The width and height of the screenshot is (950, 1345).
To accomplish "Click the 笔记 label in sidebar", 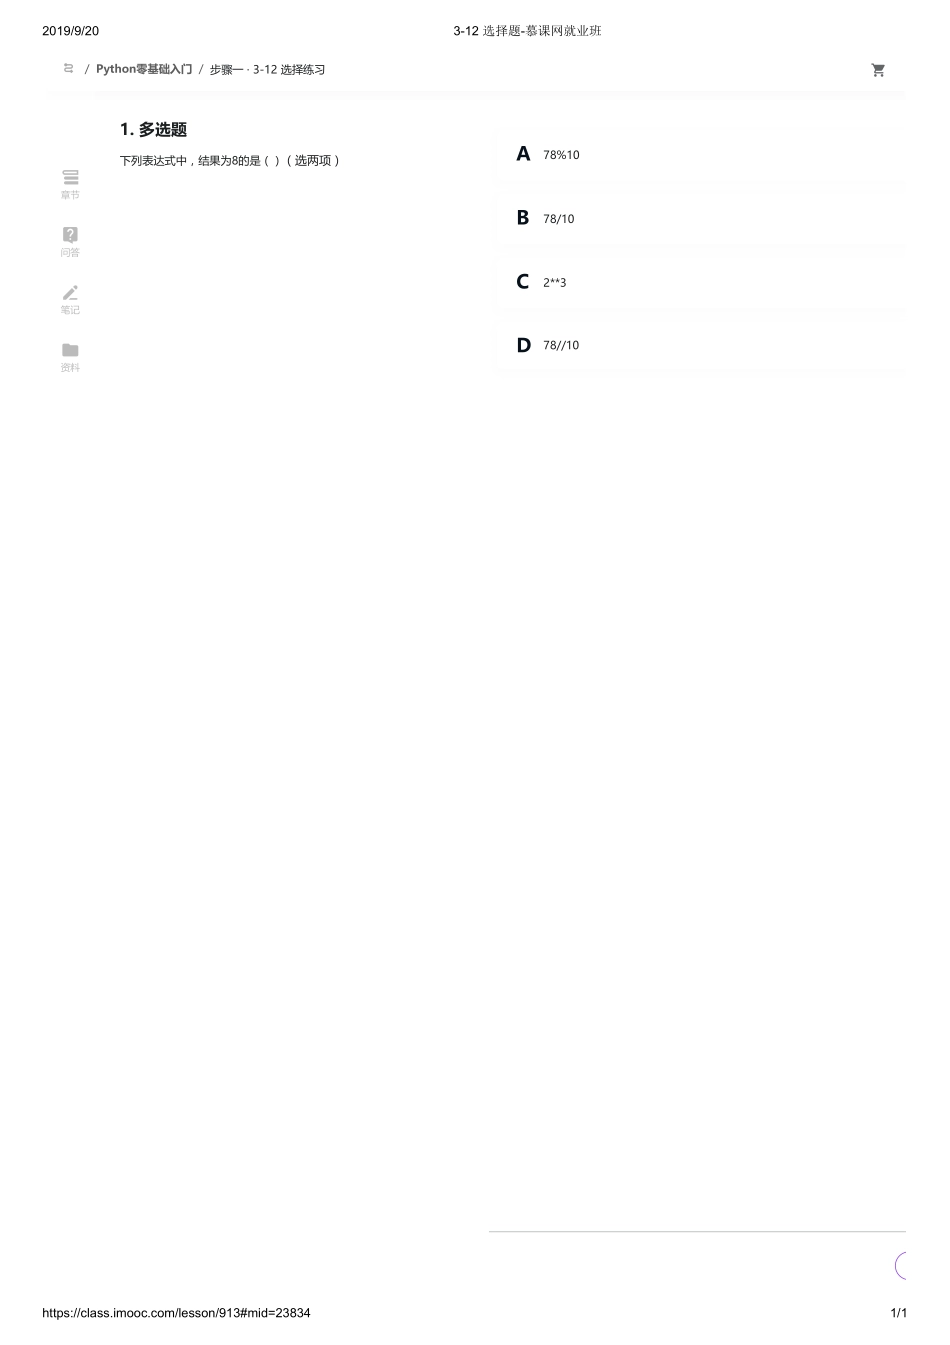I will (x=70, y=310).
